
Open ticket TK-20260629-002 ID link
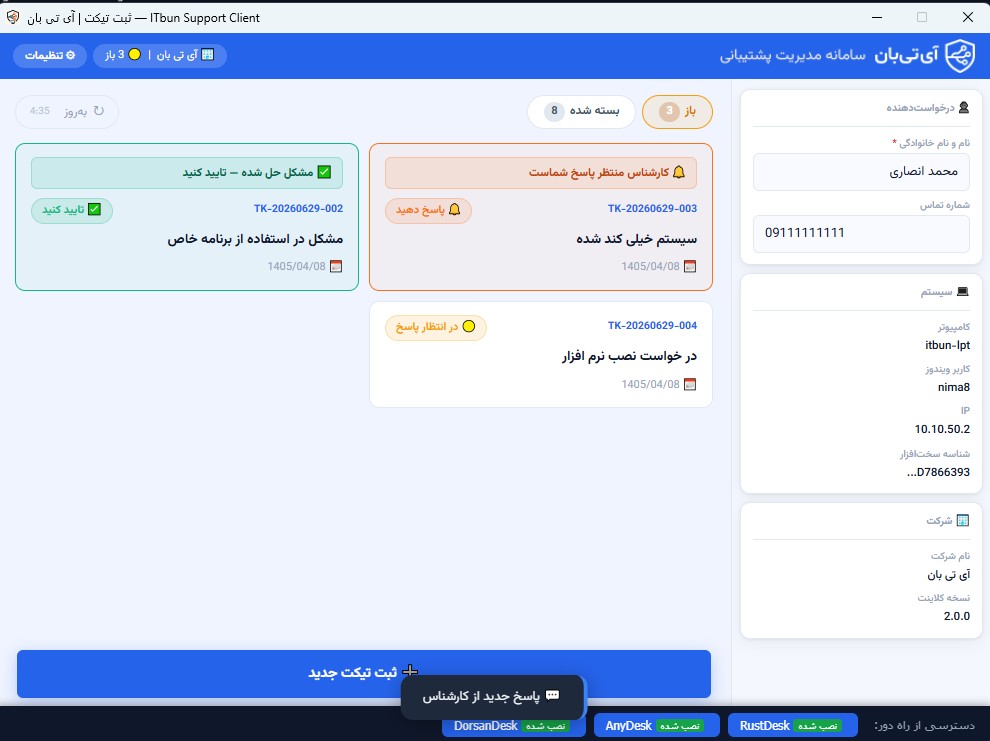(x=298, y=208)
